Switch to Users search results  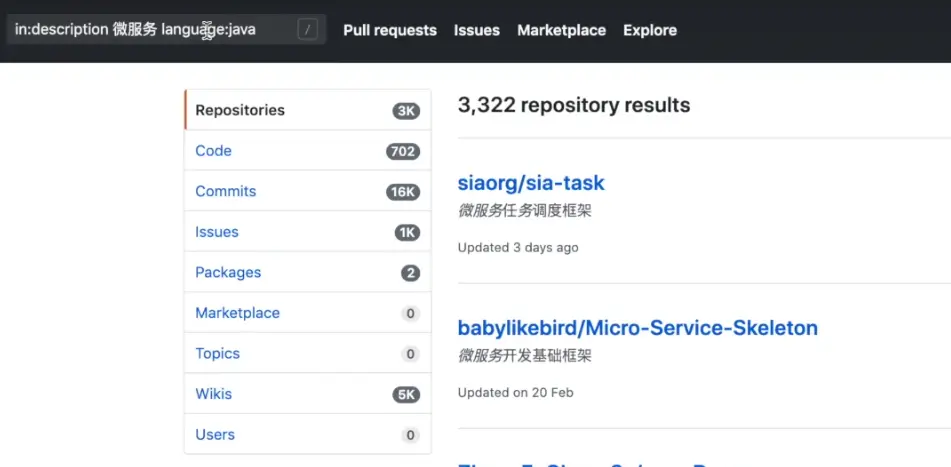pyautogui.click(x=215, y=435)
